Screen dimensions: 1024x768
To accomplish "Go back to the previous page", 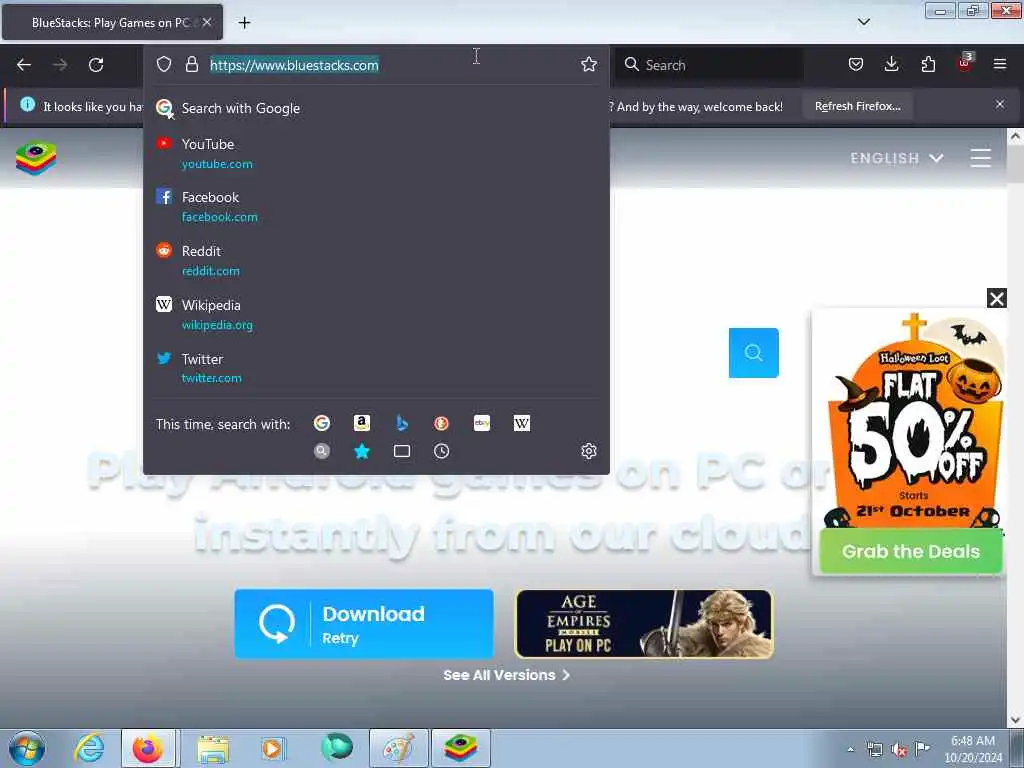I will pos(24,65).
